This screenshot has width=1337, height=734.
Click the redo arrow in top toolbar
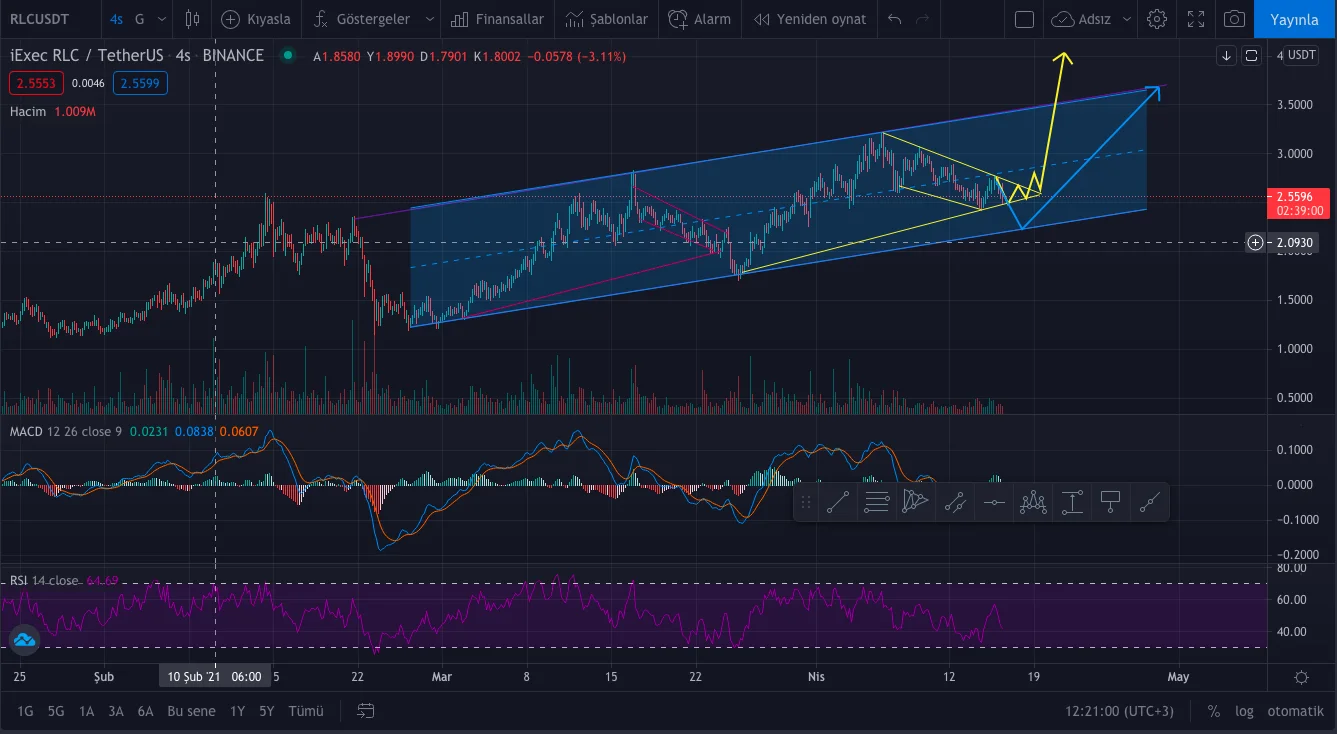tap(922, 19)
